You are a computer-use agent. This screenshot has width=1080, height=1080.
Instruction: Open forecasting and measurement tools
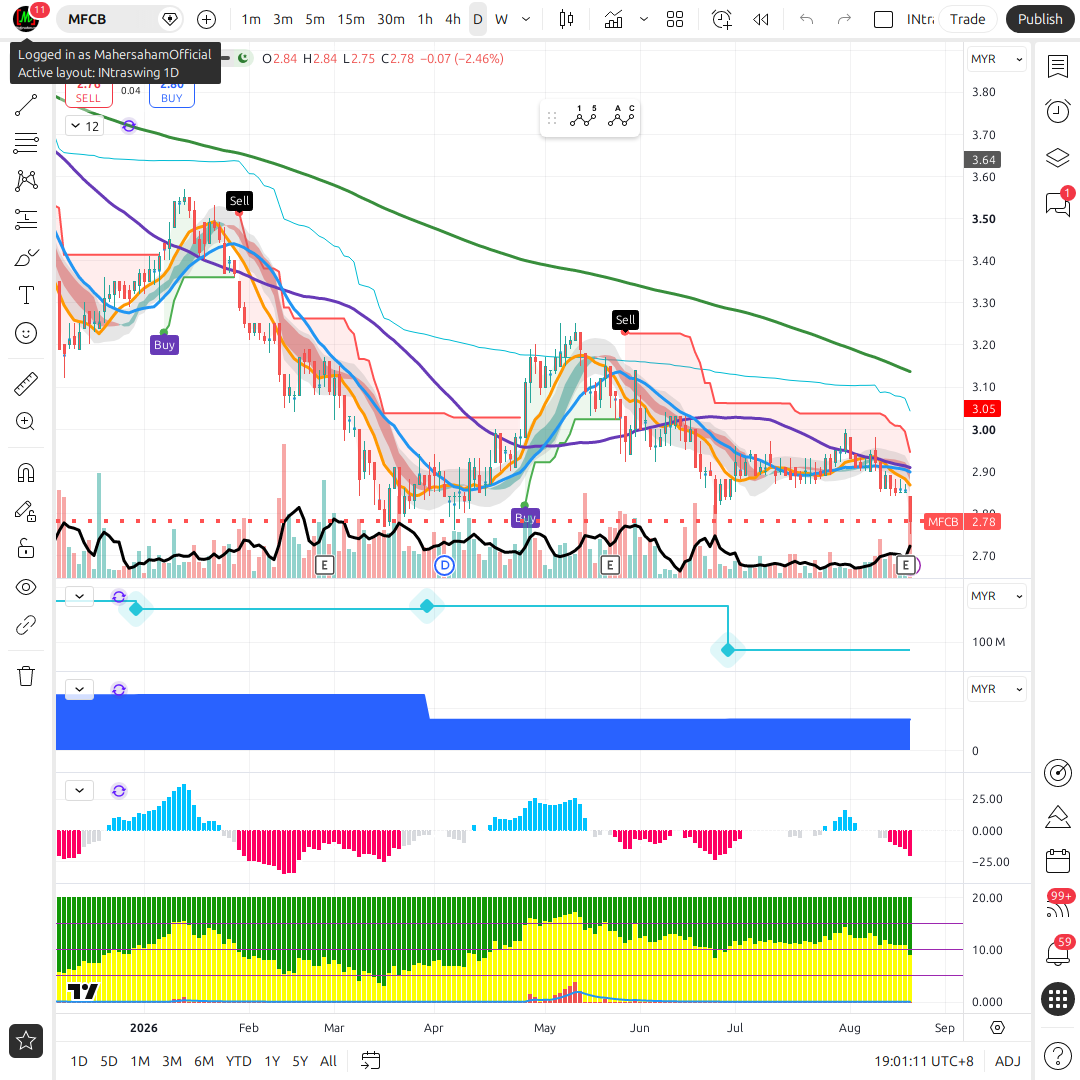[26, 219]
